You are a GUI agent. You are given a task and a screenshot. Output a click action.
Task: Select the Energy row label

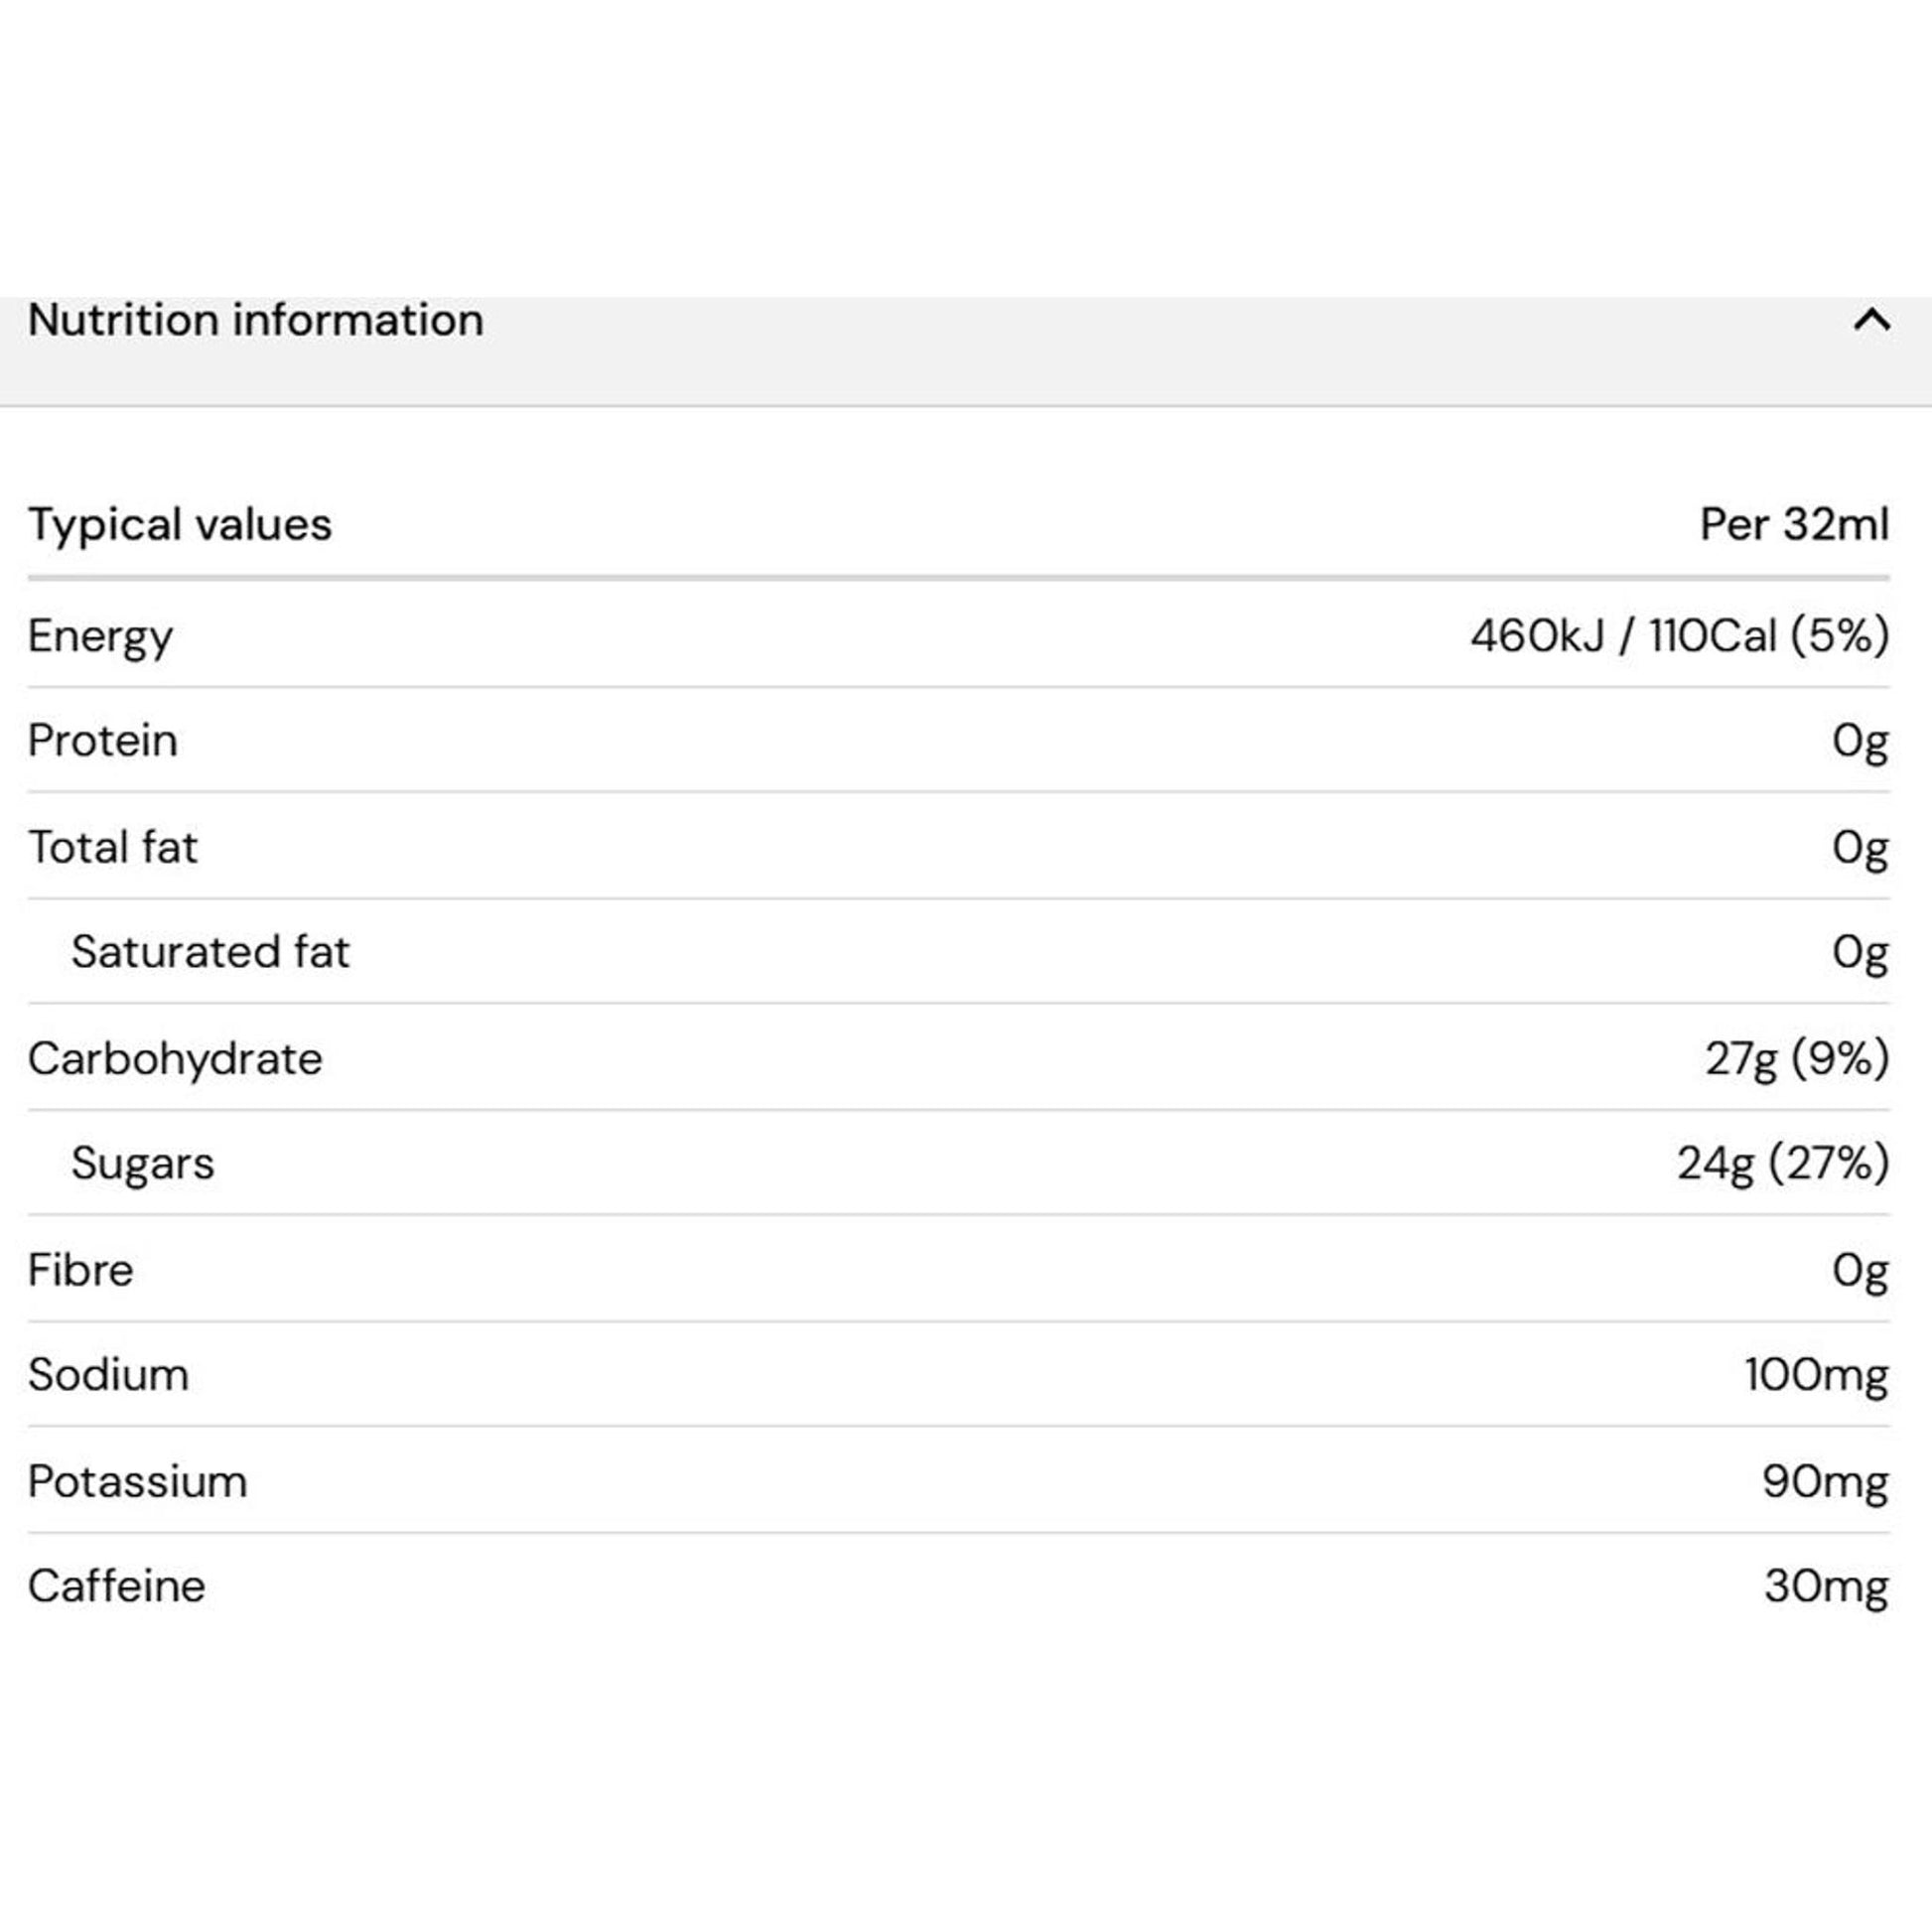click(100, 637)
